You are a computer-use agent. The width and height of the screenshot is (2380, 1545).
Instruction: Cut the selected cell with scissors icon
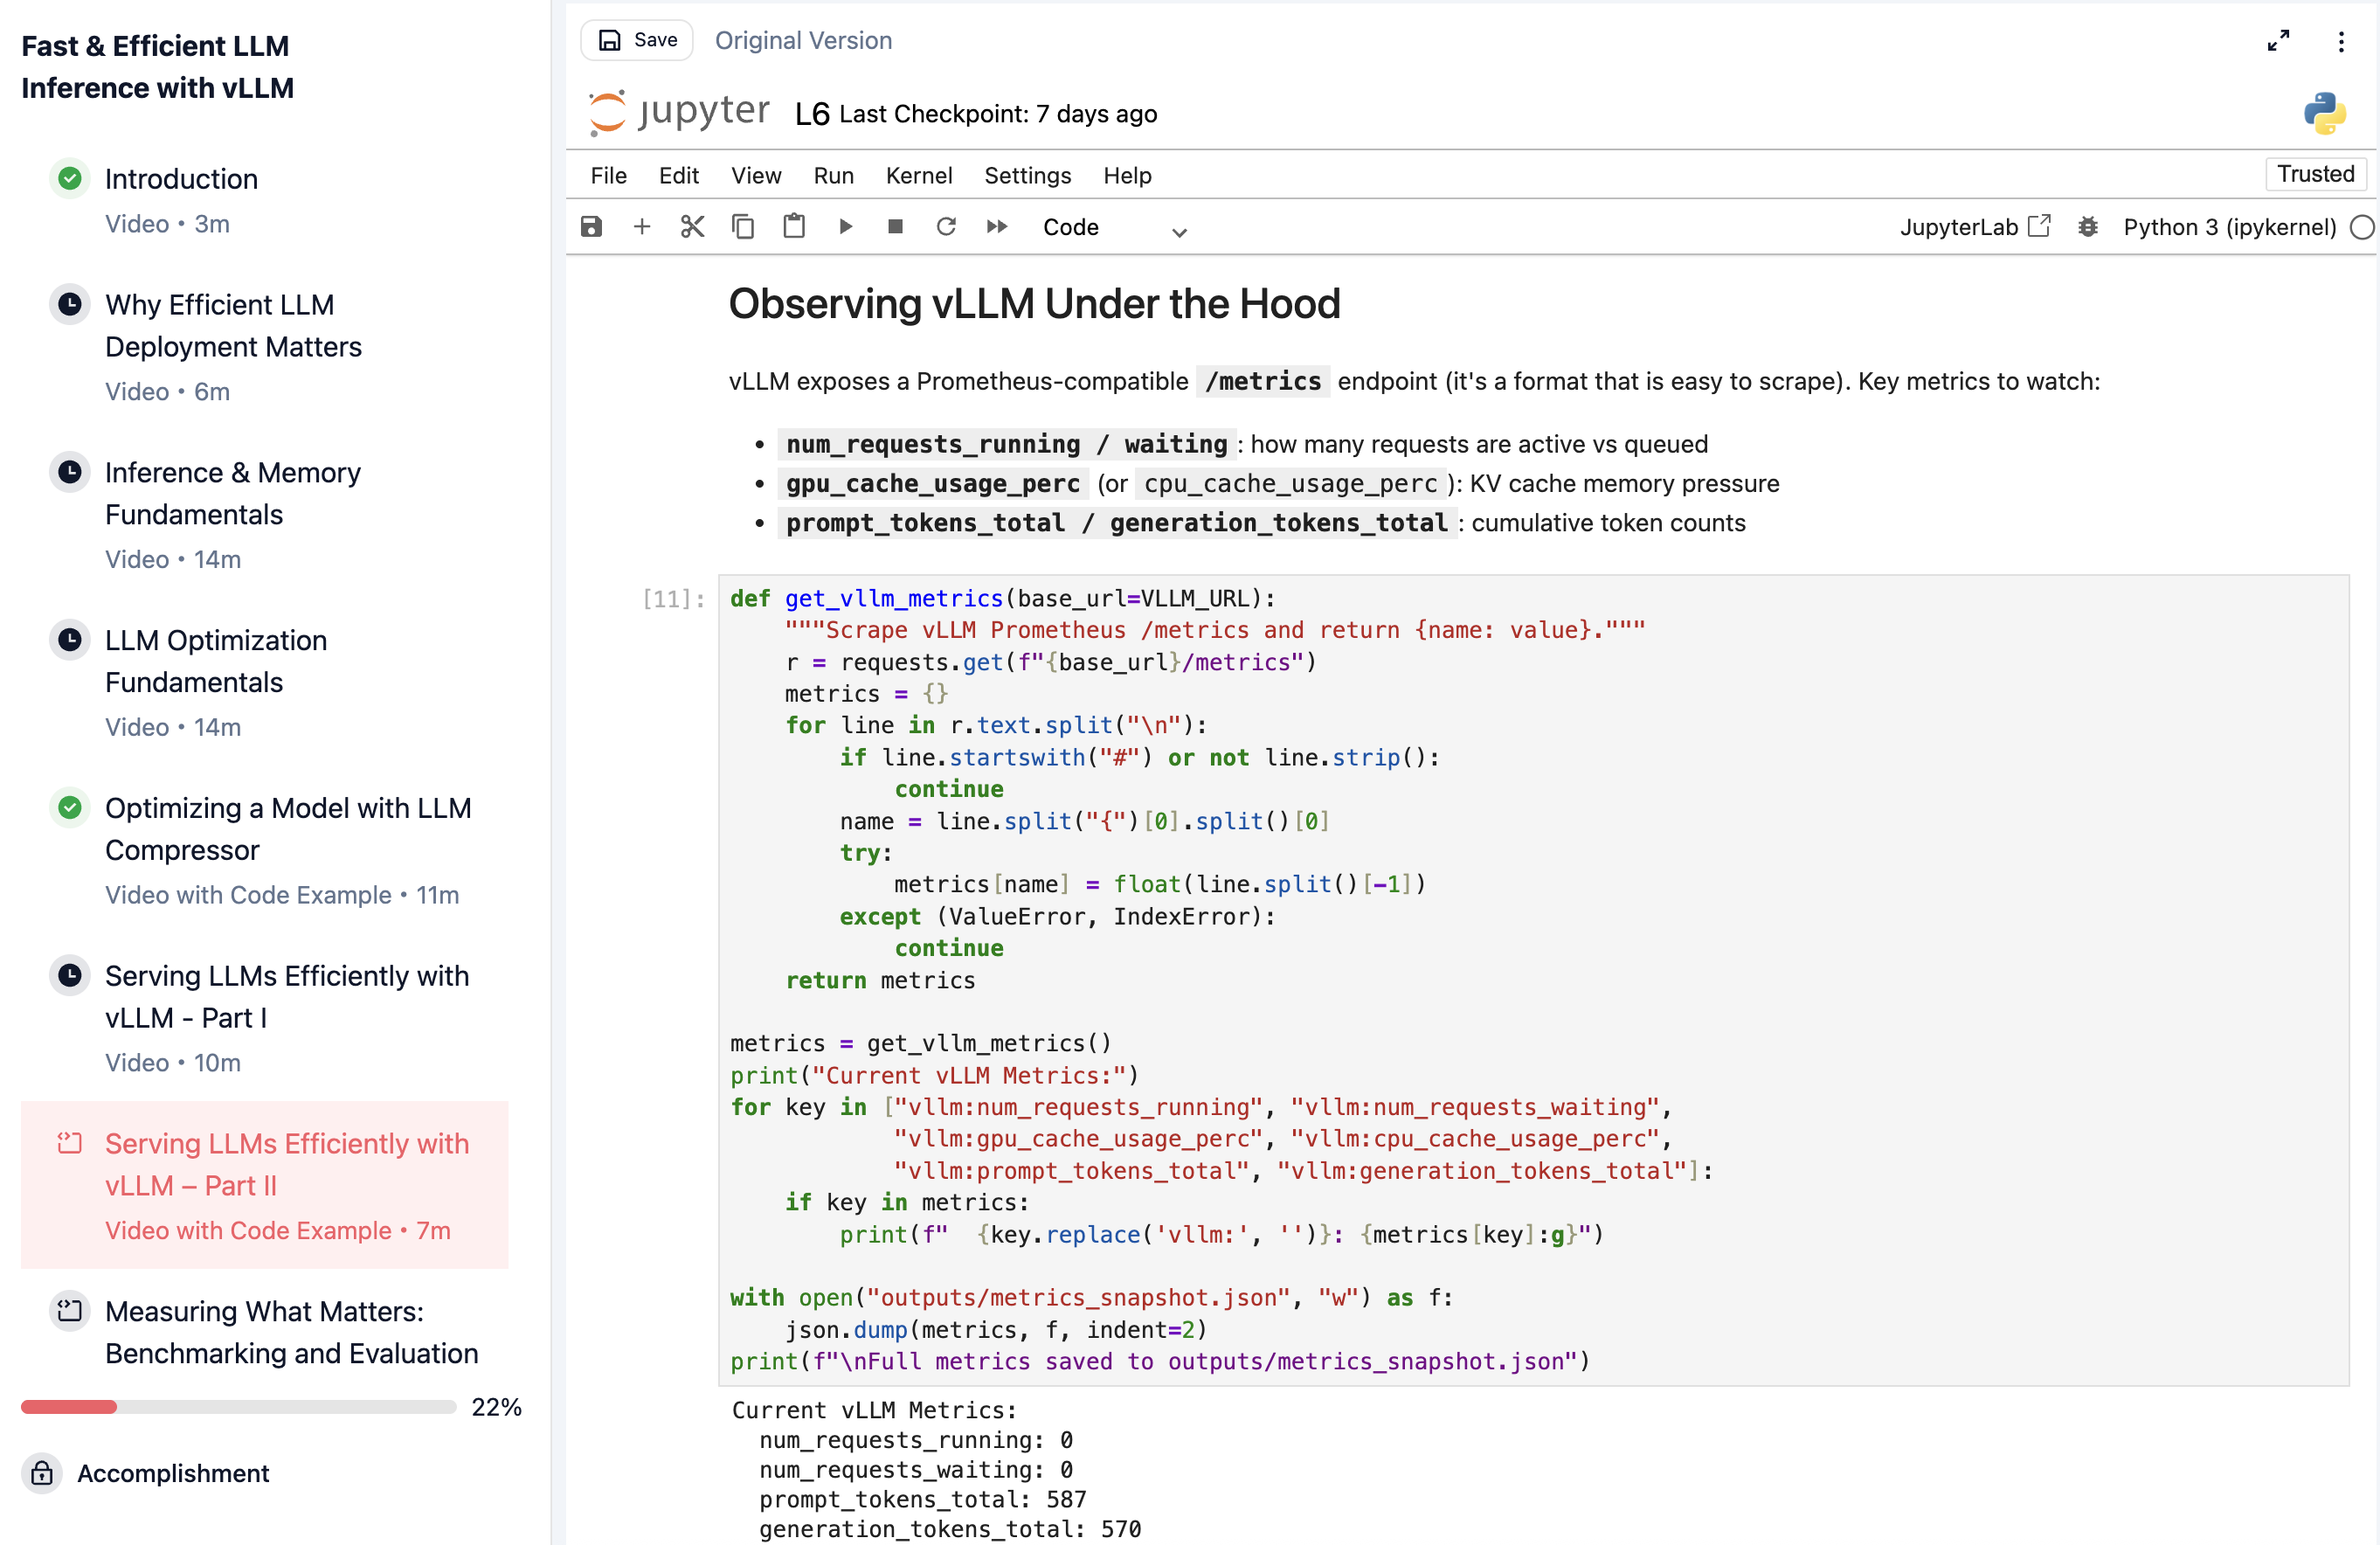(x=692, y=227)
